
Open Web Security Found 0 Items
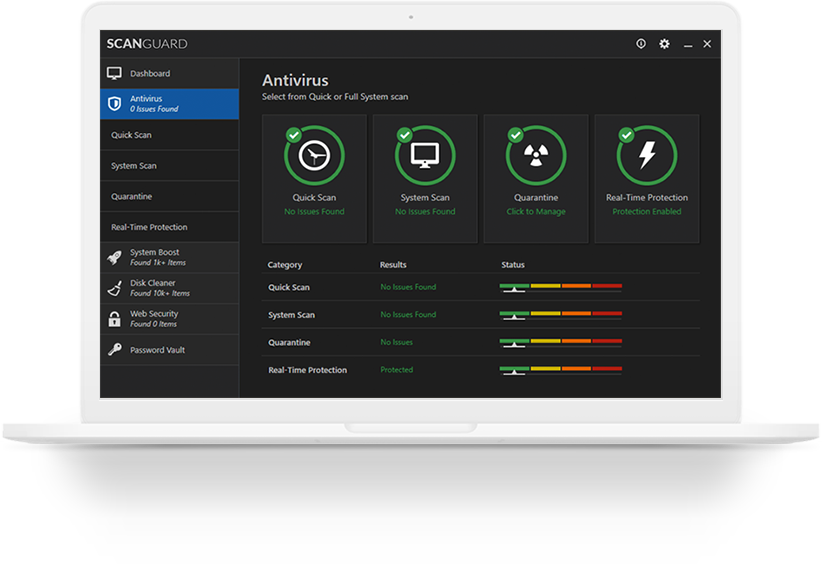tap(169, 319)
